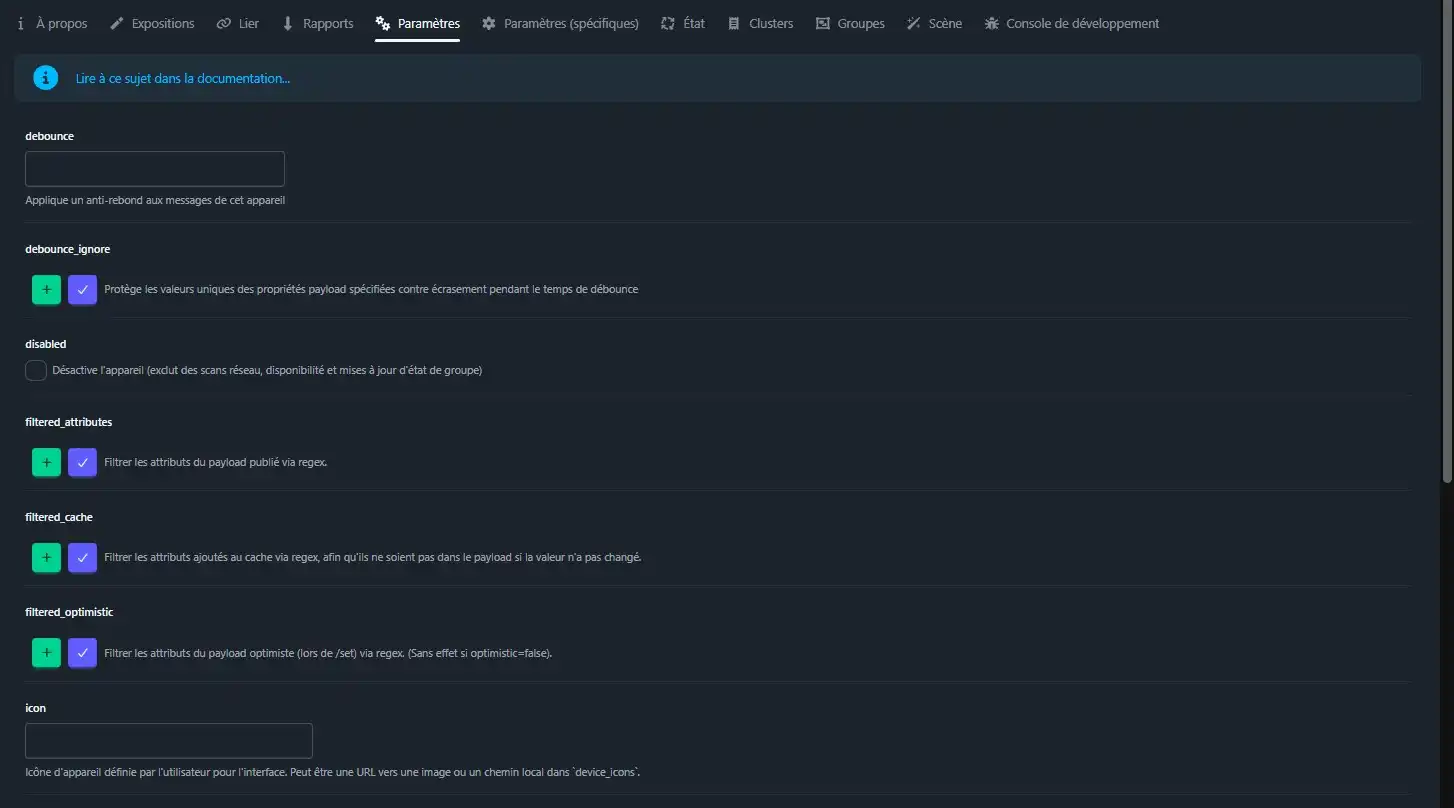
Task: Open the documentation link in the banner
Action: pyautogui.click(x=183, y=78)
